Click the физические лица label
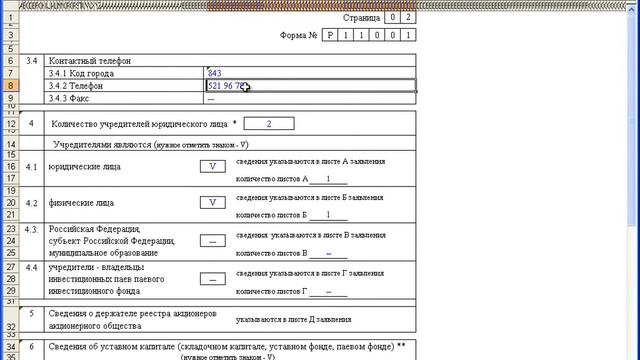640x360 pixels. pyautogui.click(x=81, y=203)
